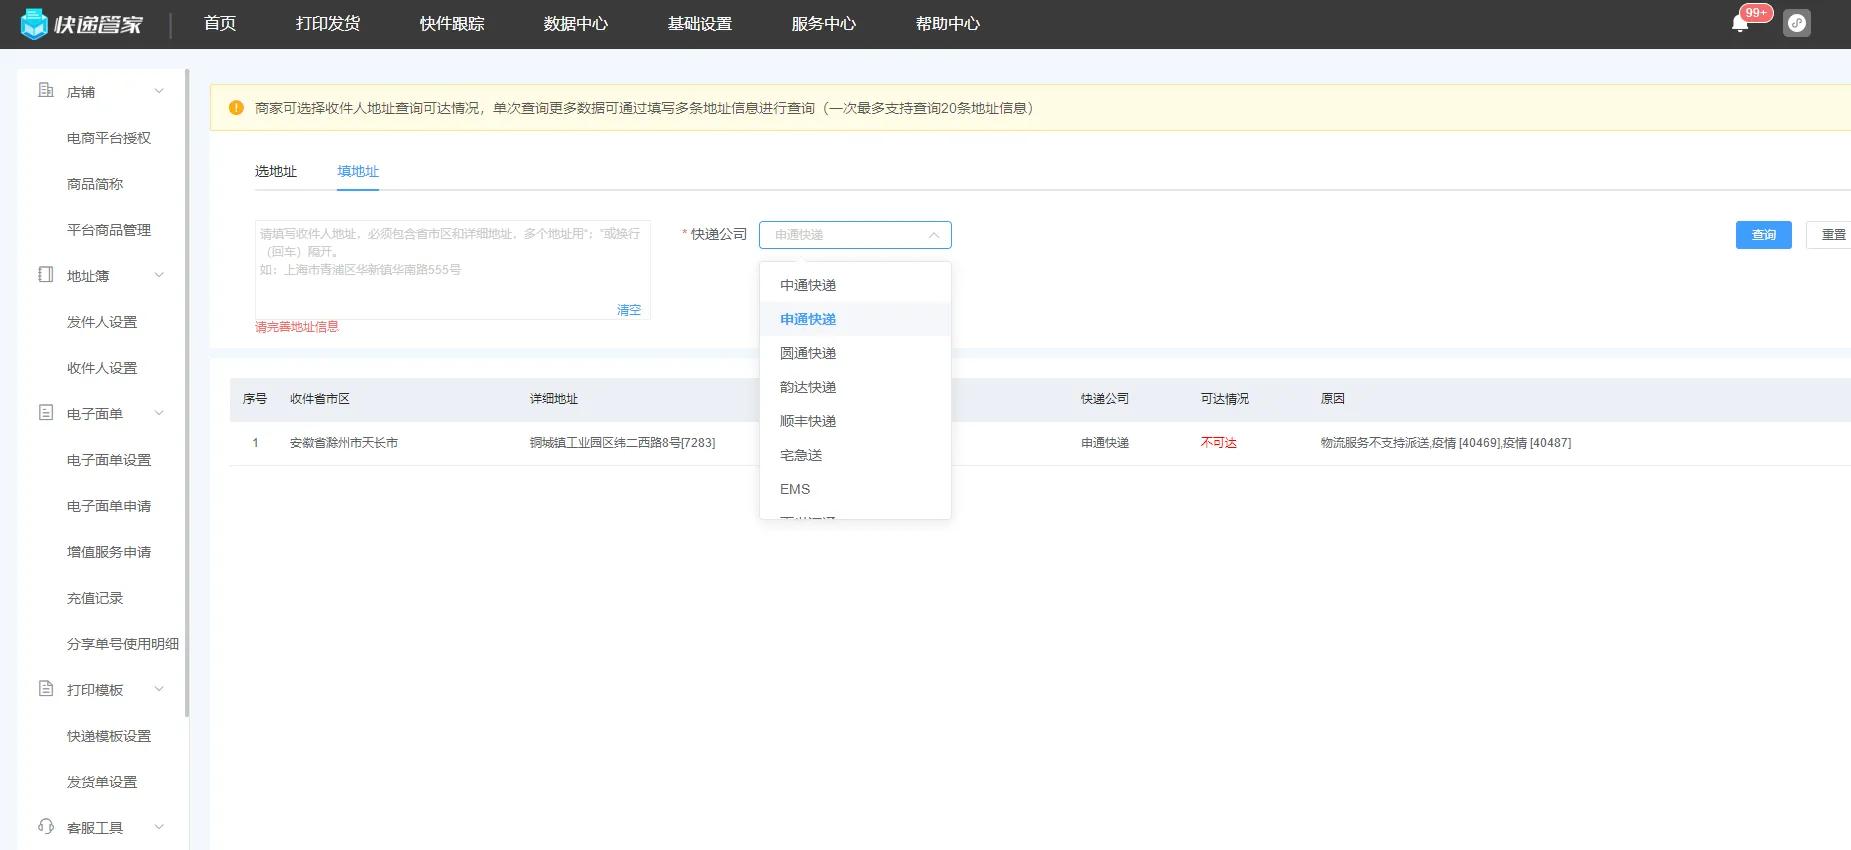Click the 铜城镇工业园区纬二西路8号 address cell
This screenshot has width=1851, height=850.
(622, 443)
